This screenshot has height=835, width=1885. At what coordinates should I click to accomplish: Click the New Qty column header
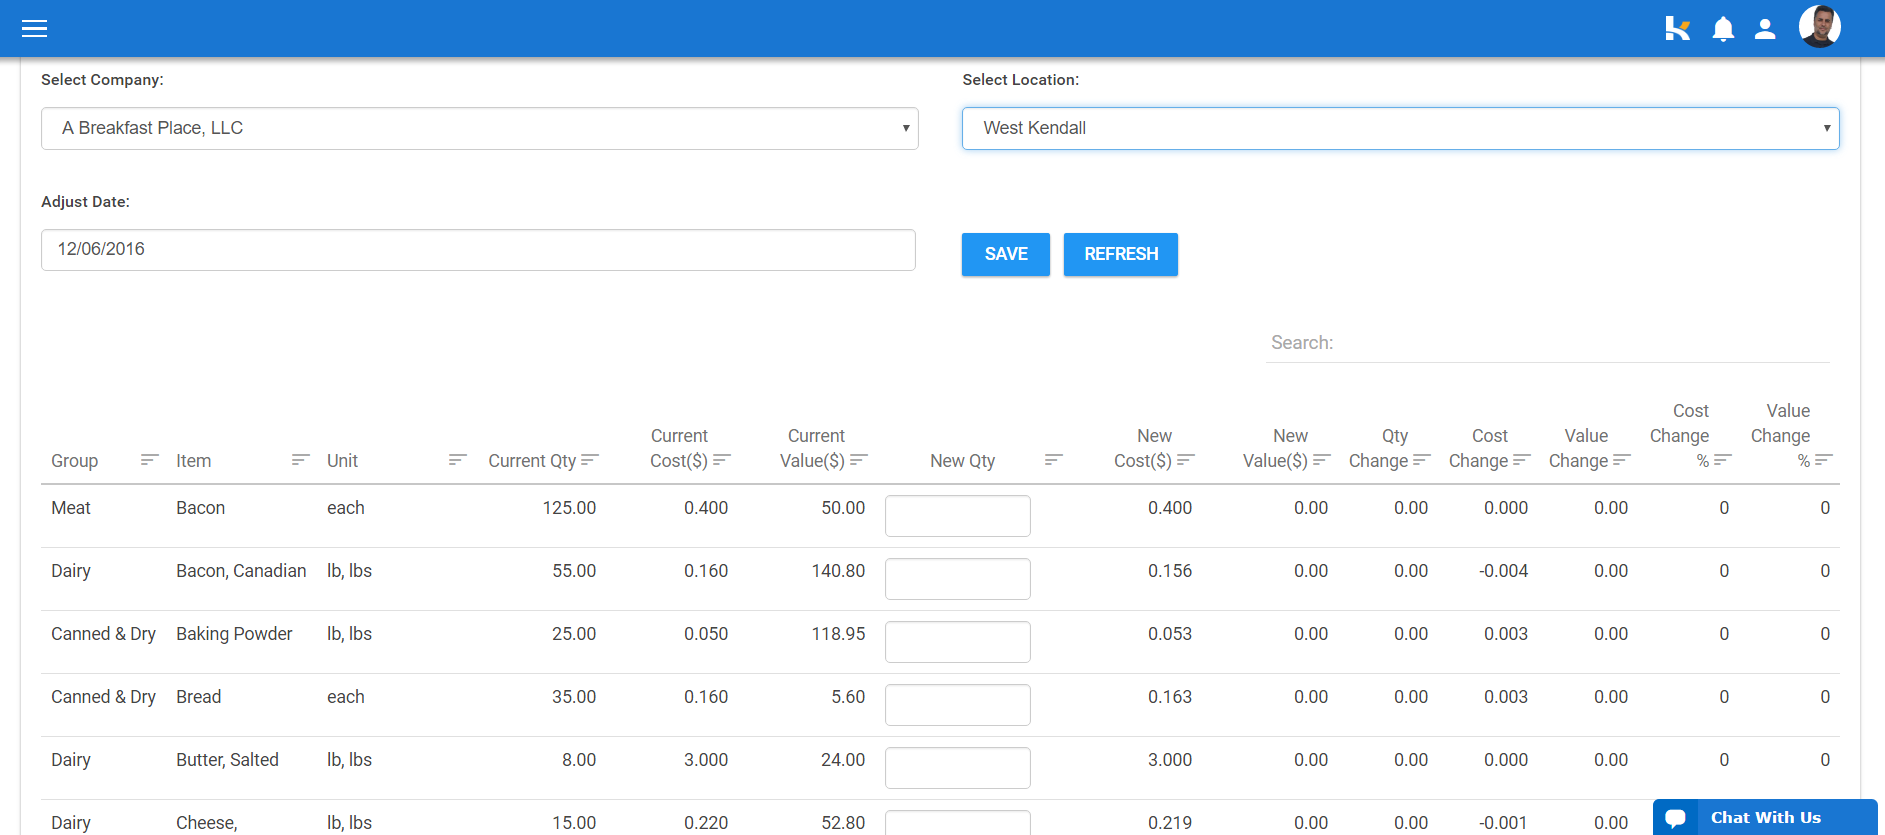pyautogui.click(x=962, y=461)
